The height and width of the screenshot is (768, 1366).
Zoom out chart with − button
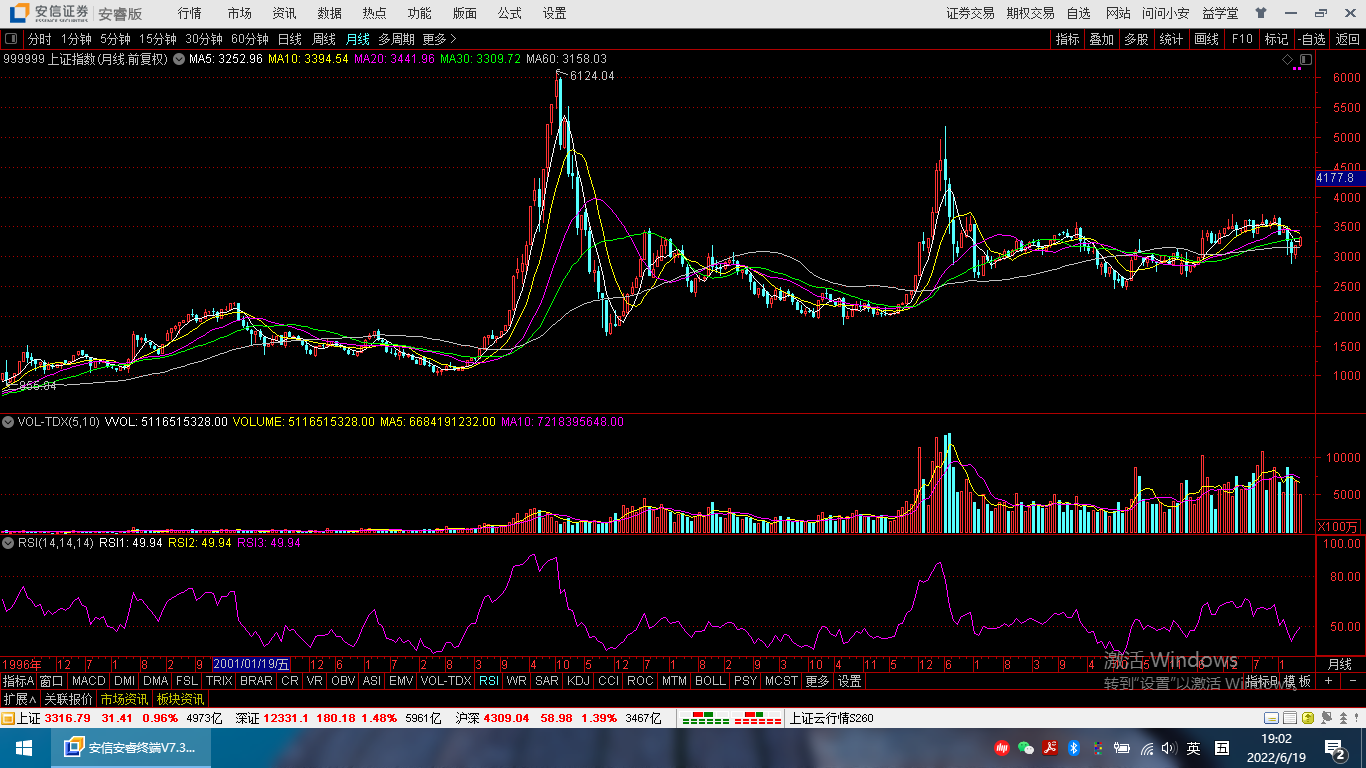[1352, 681]
